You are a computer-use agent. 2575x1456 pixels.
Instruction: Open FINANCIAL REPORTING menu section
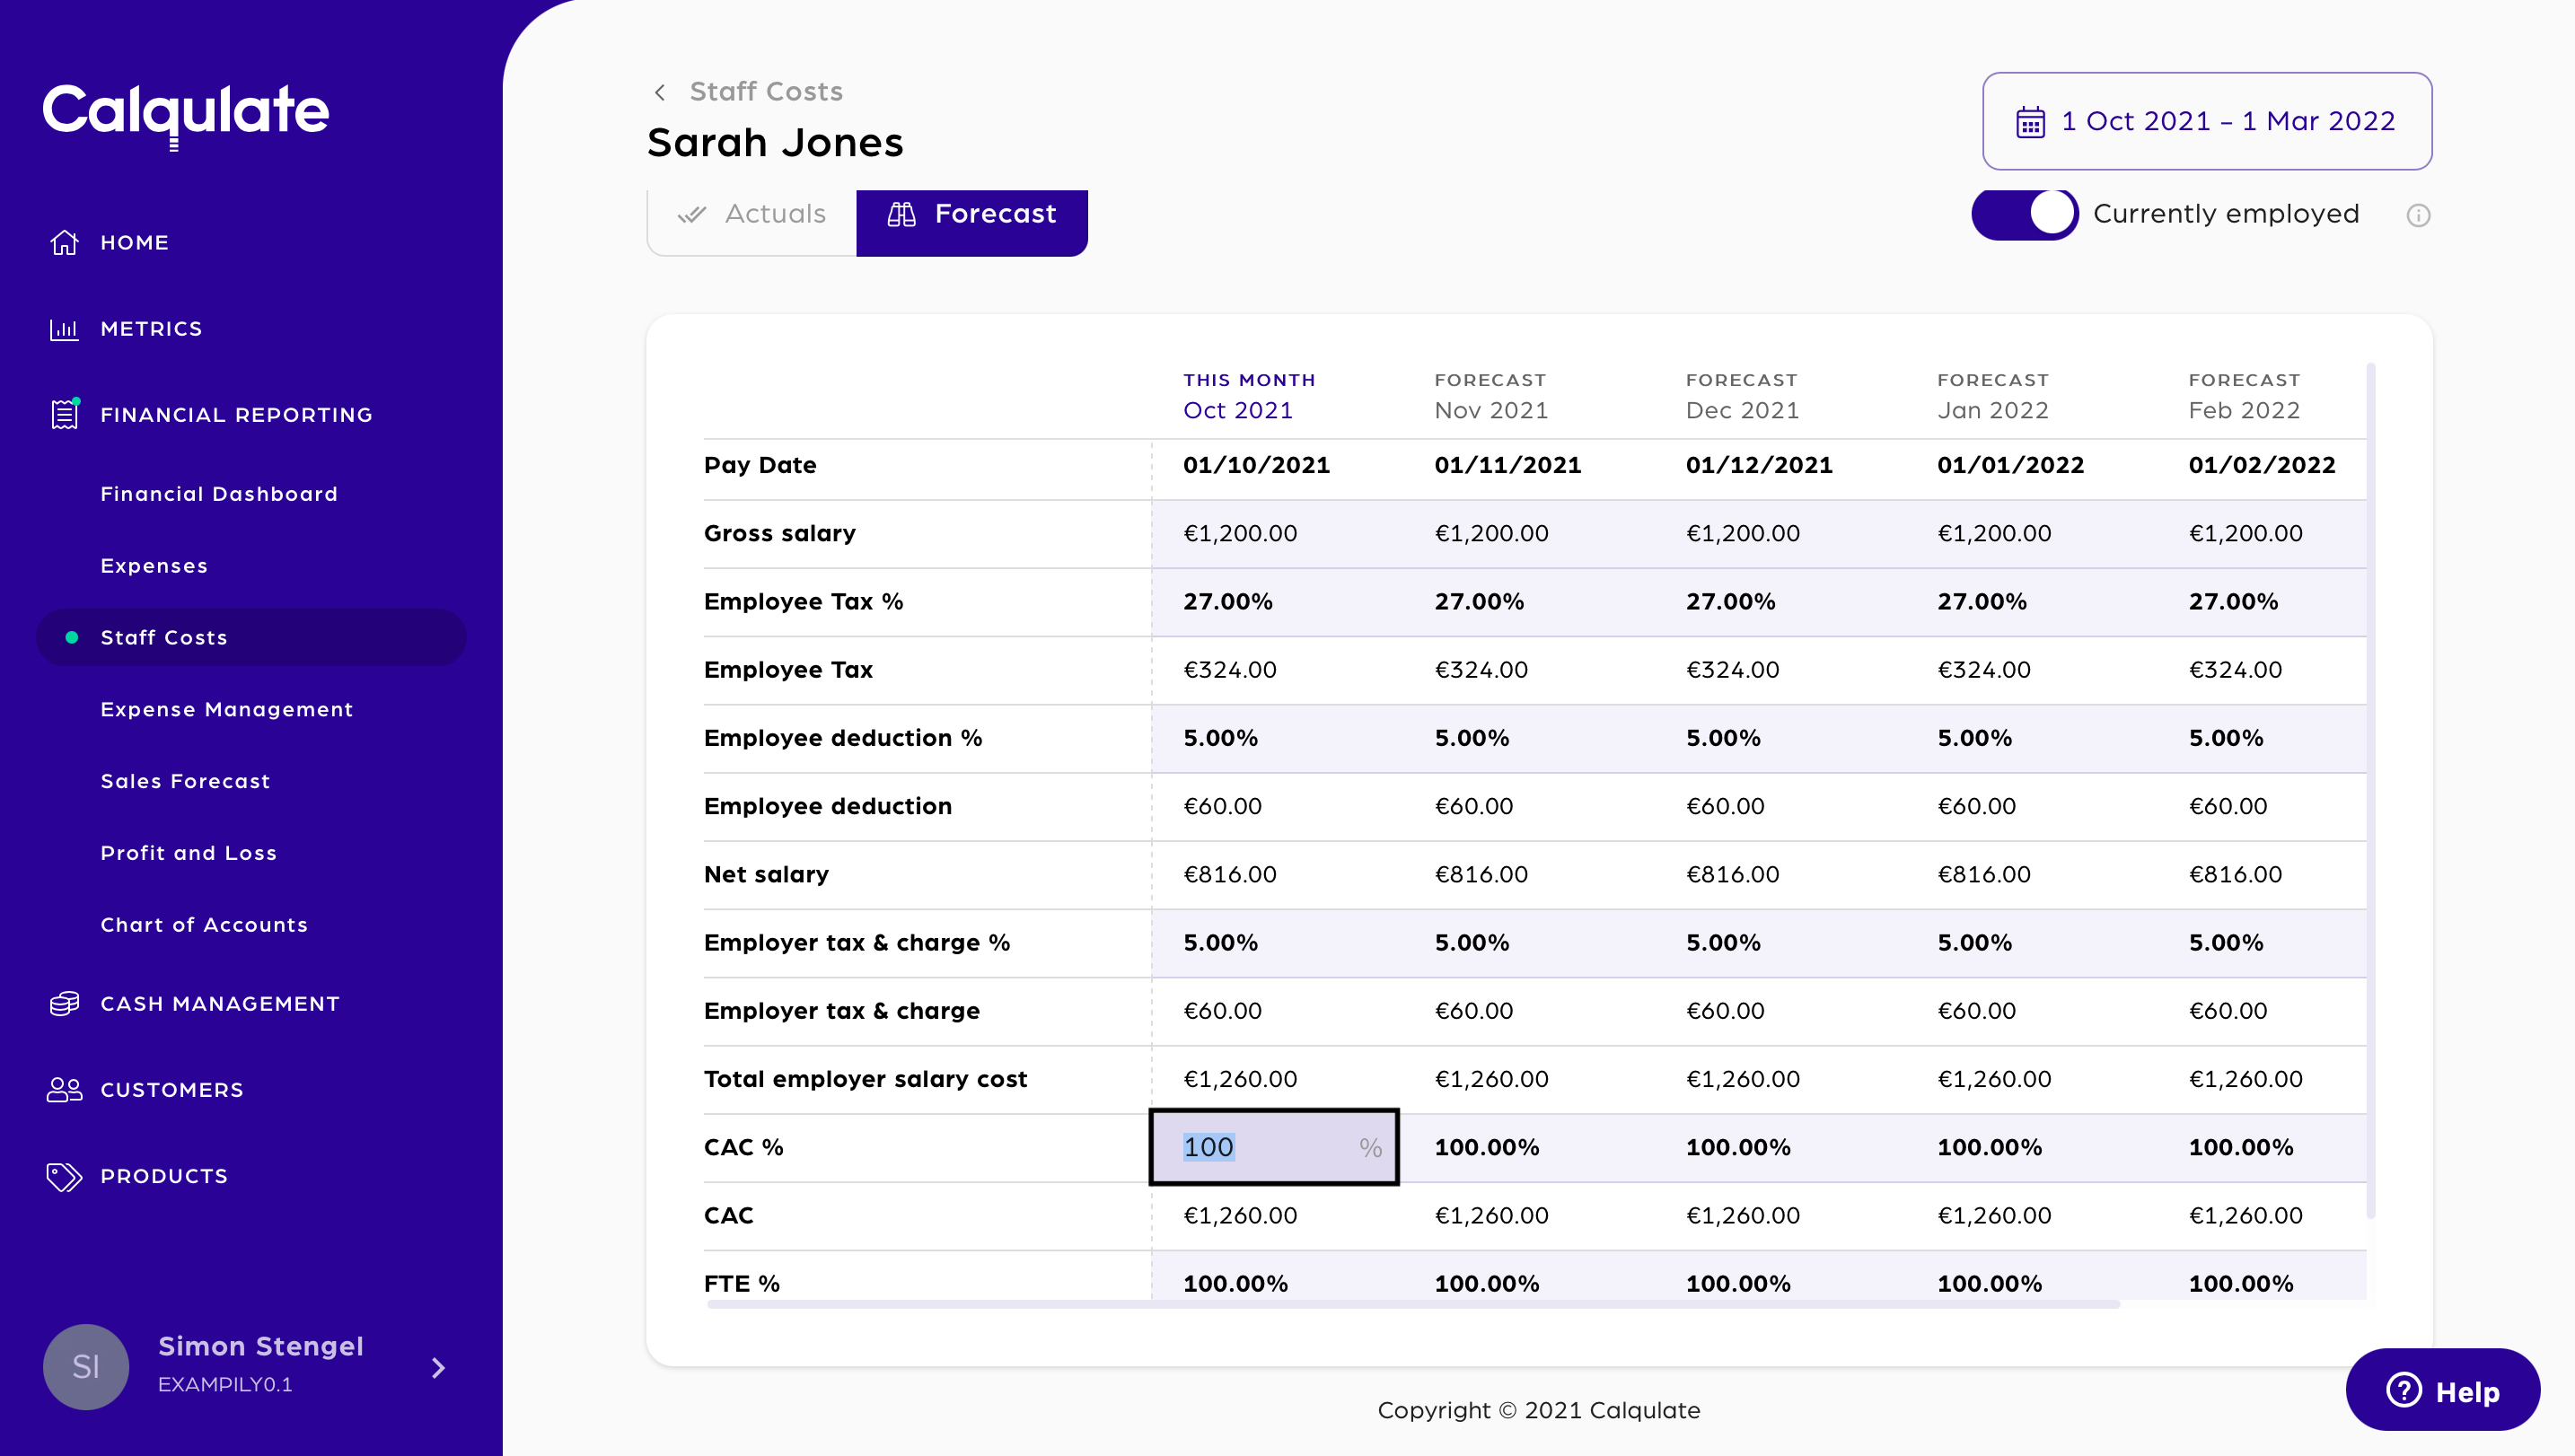237,415
